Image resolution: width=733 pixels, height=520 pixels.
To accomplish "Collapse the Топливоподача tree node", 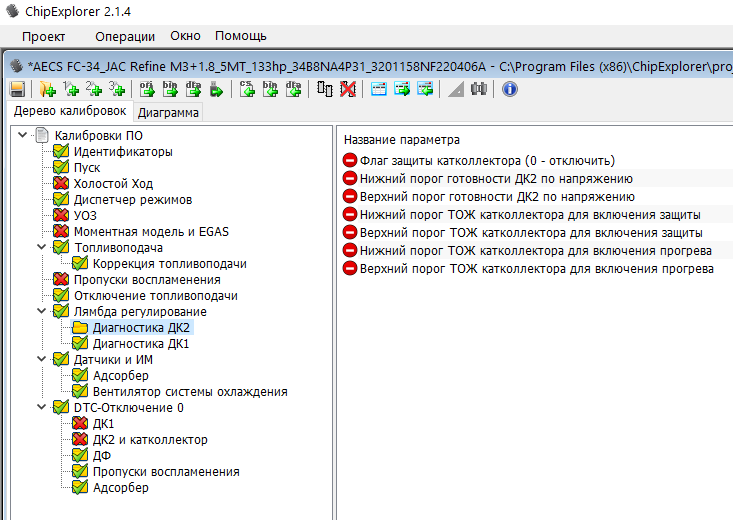I will [42, 248].
